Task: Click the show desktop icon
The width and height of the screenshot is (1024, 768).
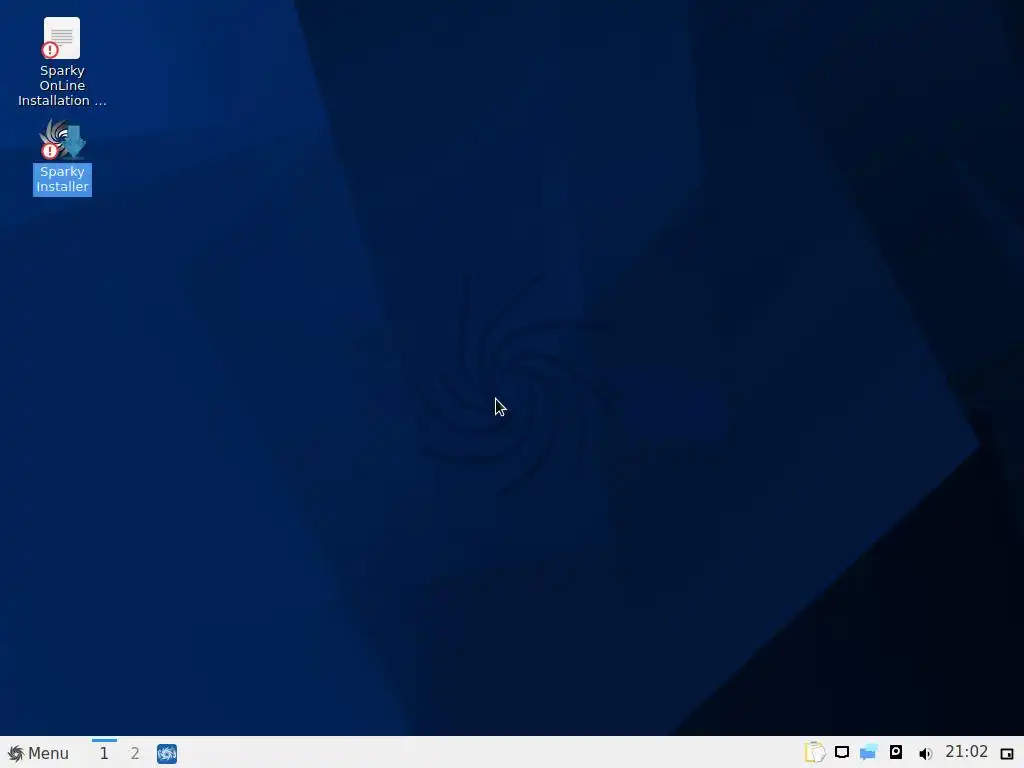Action: pyautogui.click(x=1007, y=754)
